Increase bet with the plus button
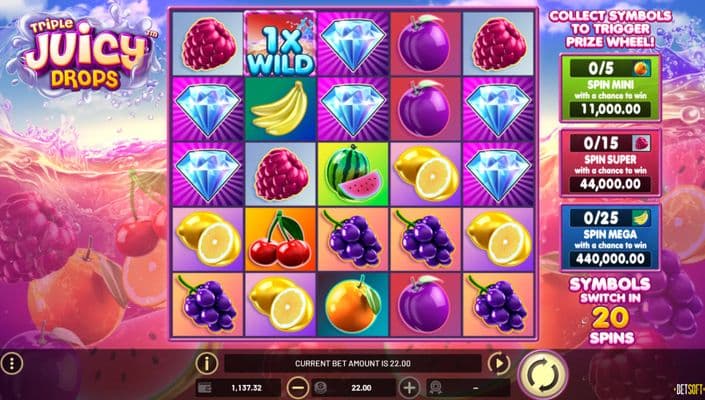Viewport: 705px width, 400px height. pyautogui.click(x=409, y=387)
